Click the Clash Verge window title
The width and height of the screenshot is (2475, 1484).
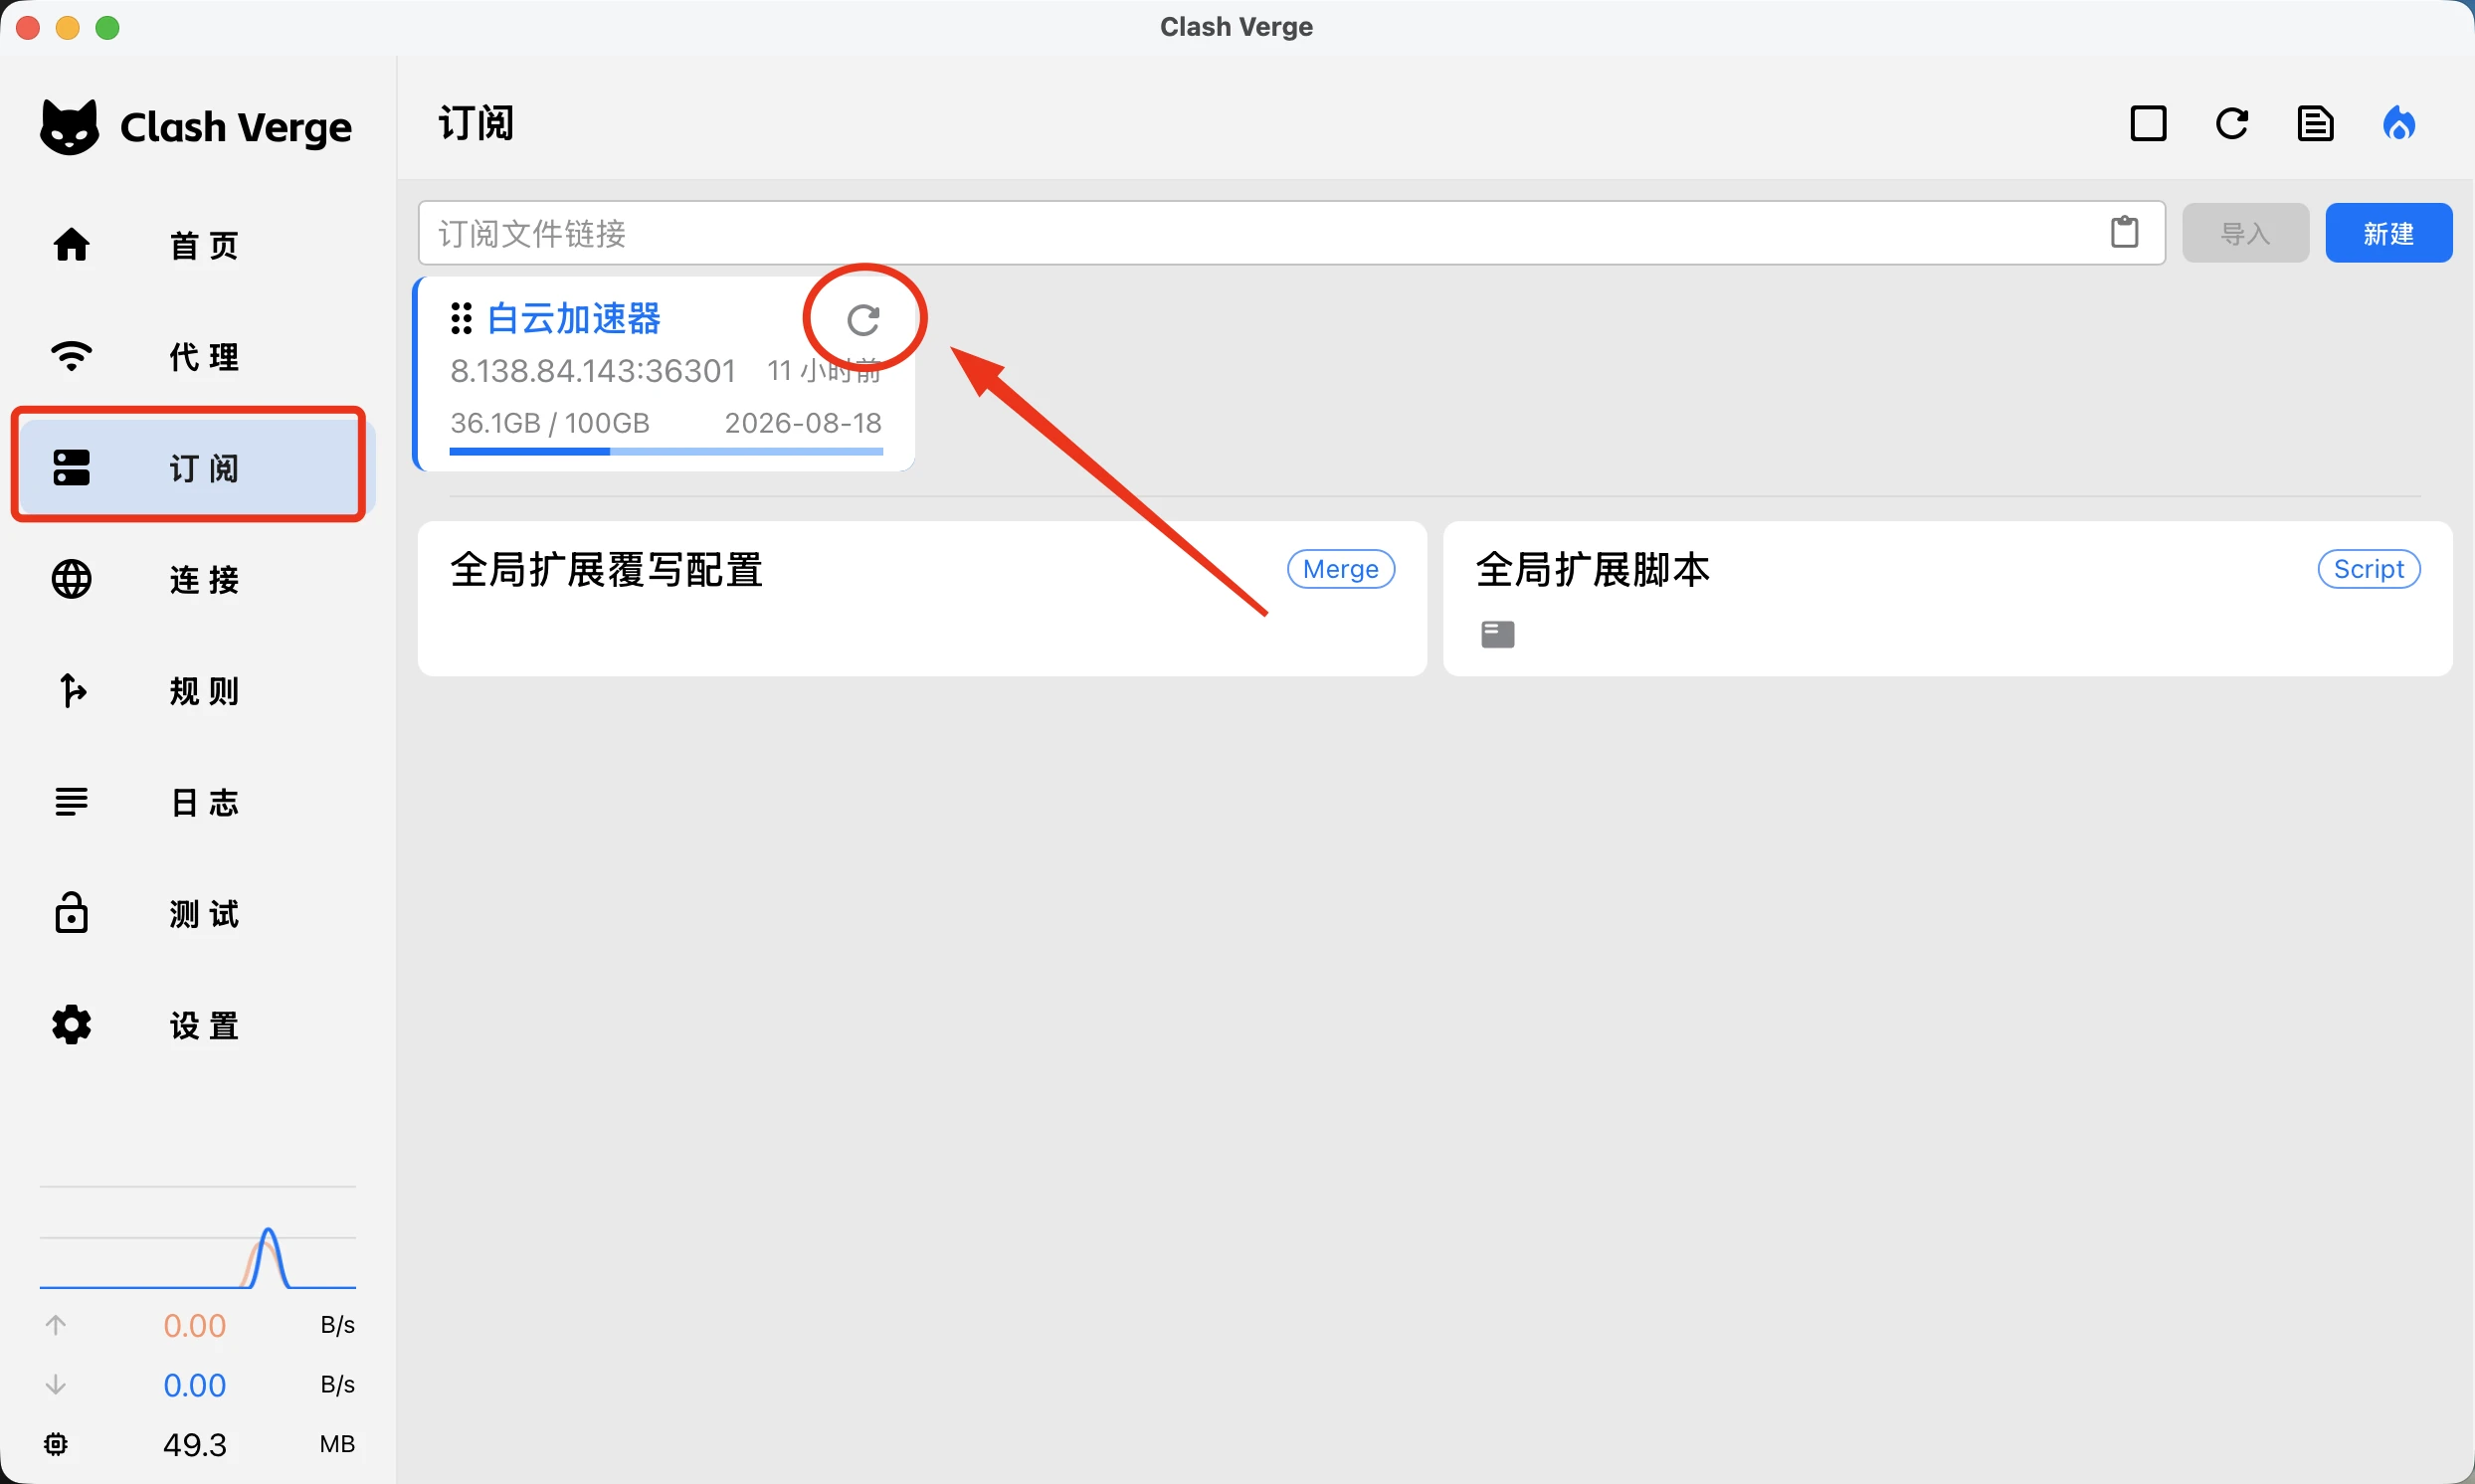(1237, 27)
